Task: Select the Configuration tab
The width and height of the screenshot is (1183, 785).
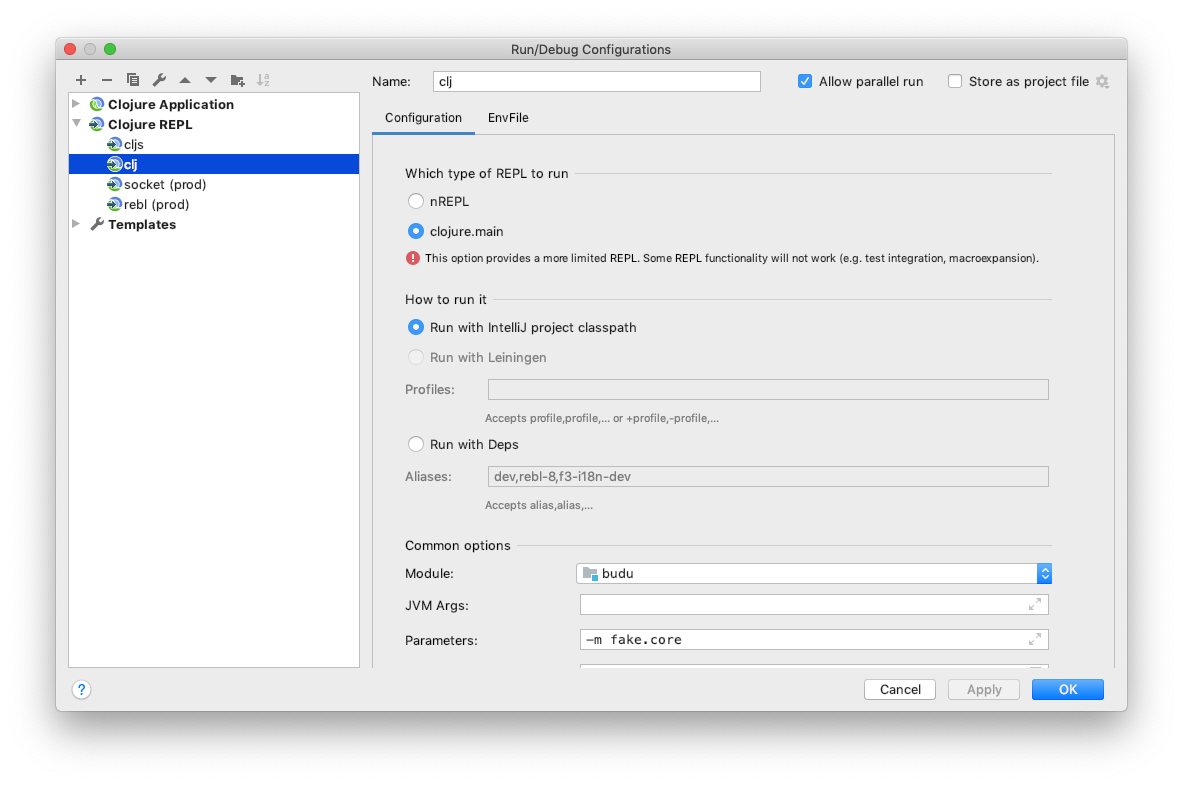Action: [x=423, y=117]
